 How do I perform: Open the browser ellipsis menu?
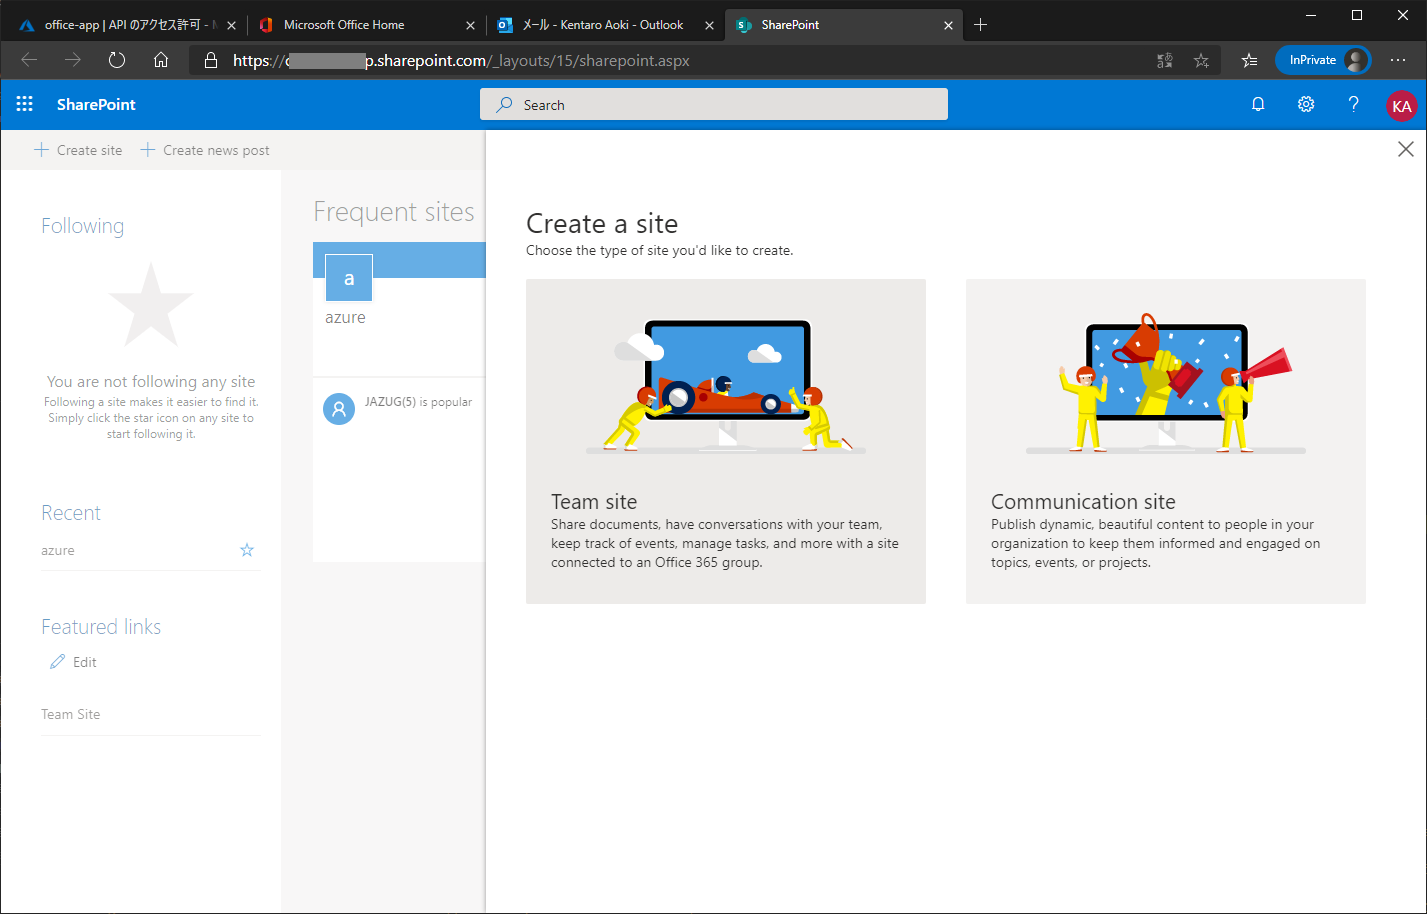[x=1398, y=60]
